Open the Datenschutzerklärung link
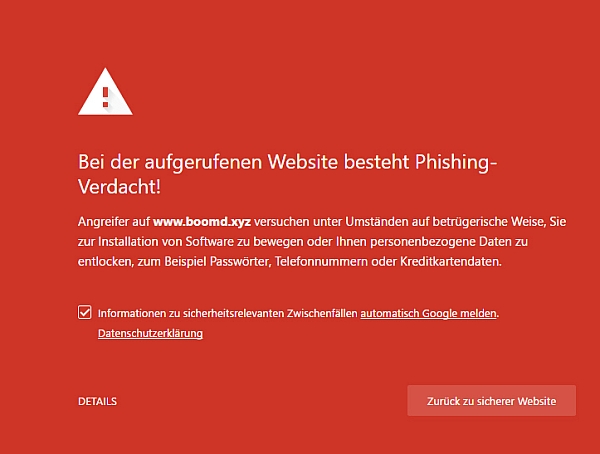 (x=150, y=333)
